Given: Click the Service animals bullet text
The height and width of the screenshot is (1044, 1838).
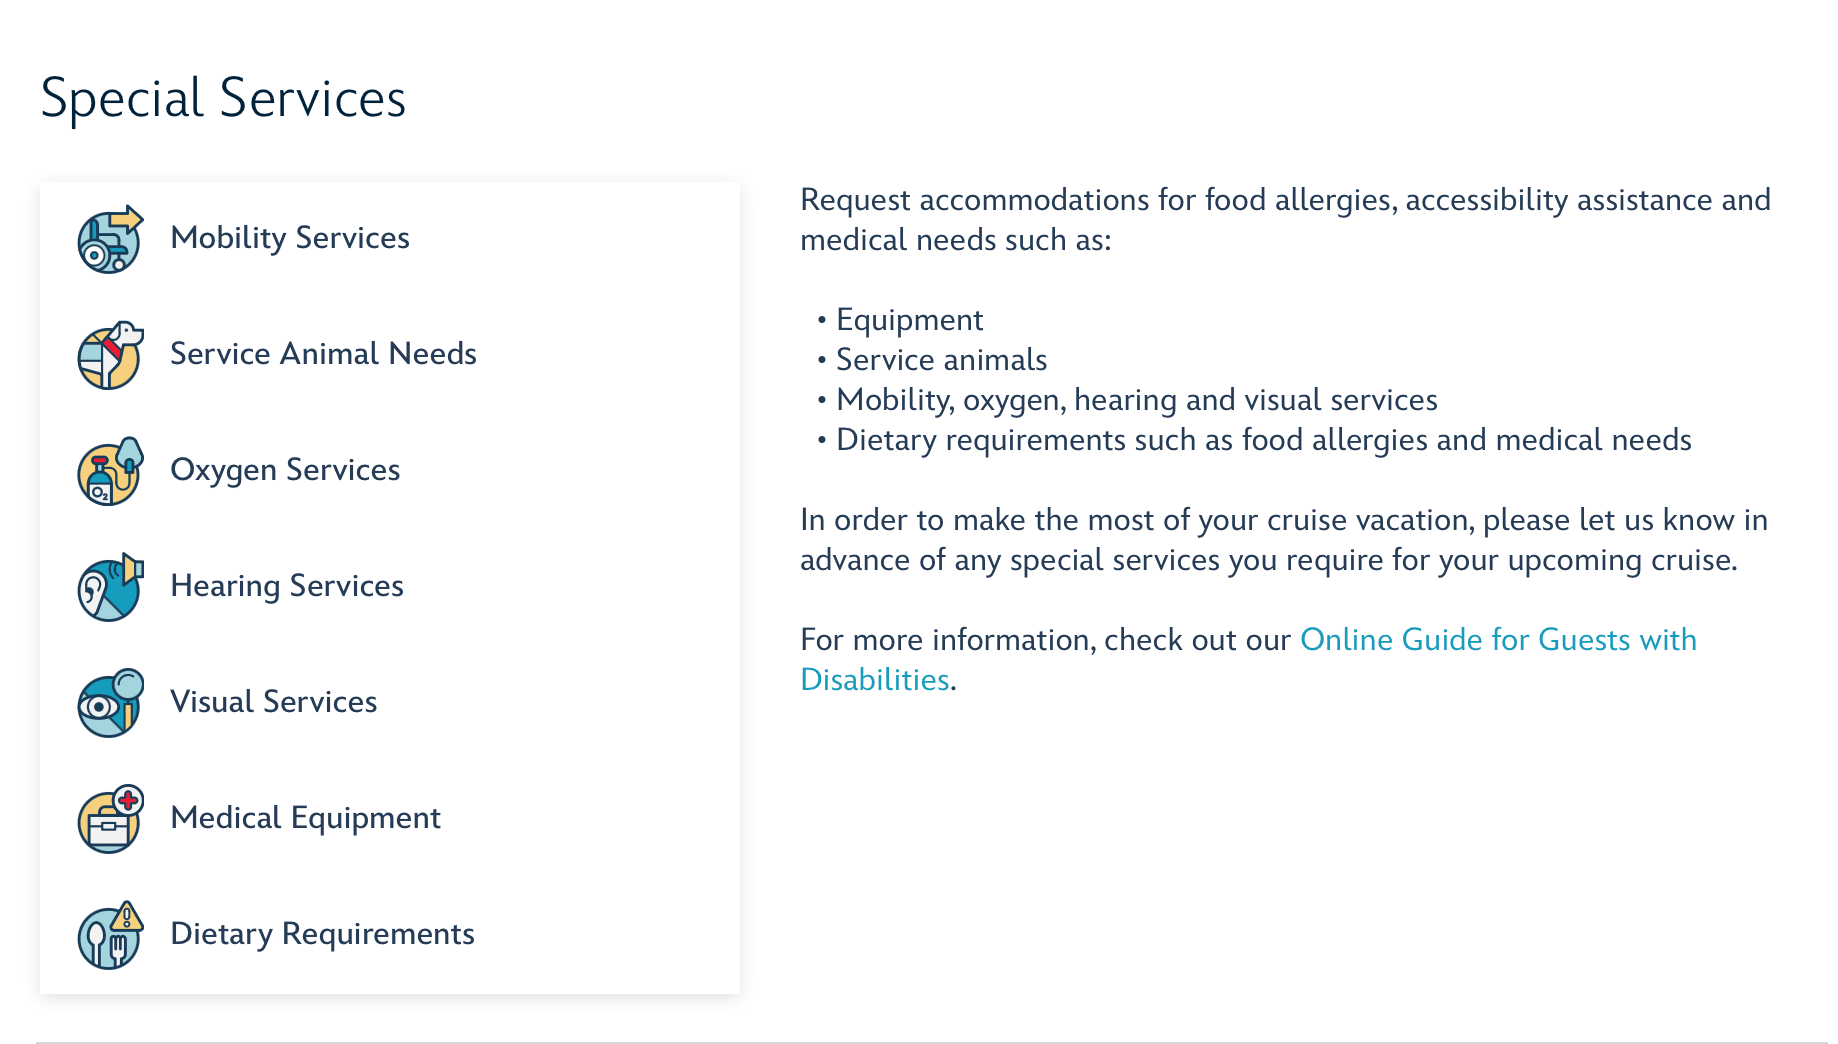Looking at the screenshot, I should point(941,360).
